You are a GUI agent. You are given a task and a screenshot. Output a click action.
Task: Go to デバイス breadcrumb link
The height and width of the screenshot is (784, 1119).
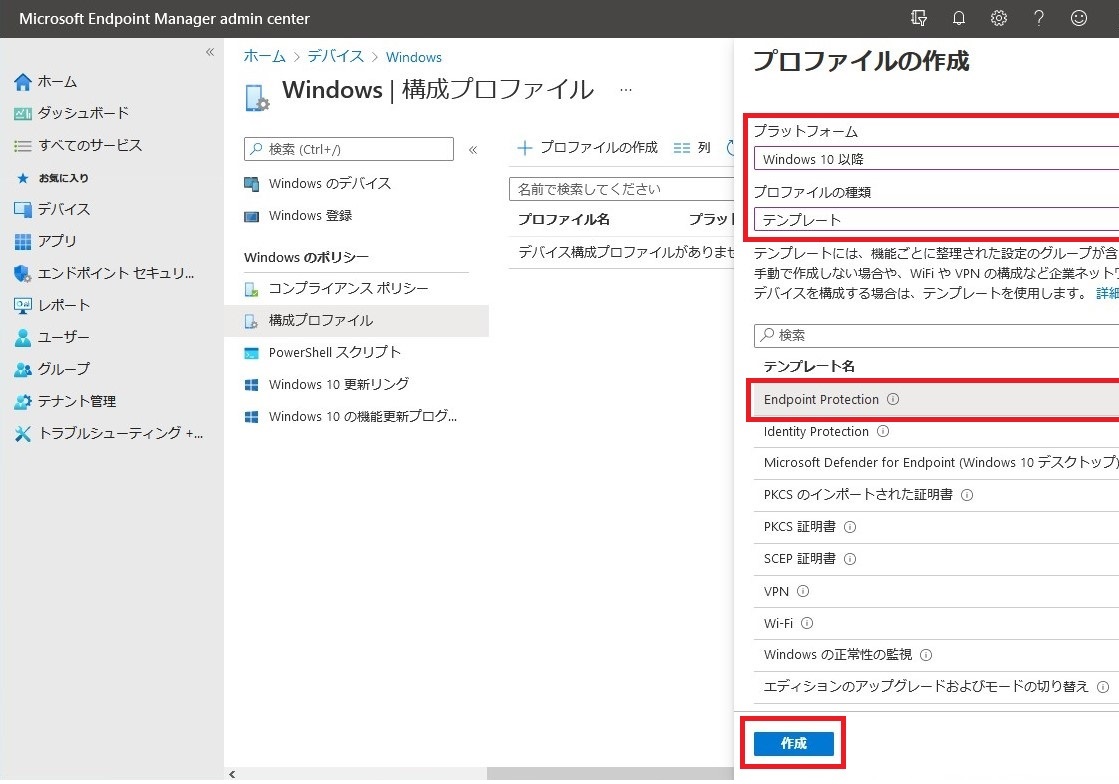click(335, 57)
